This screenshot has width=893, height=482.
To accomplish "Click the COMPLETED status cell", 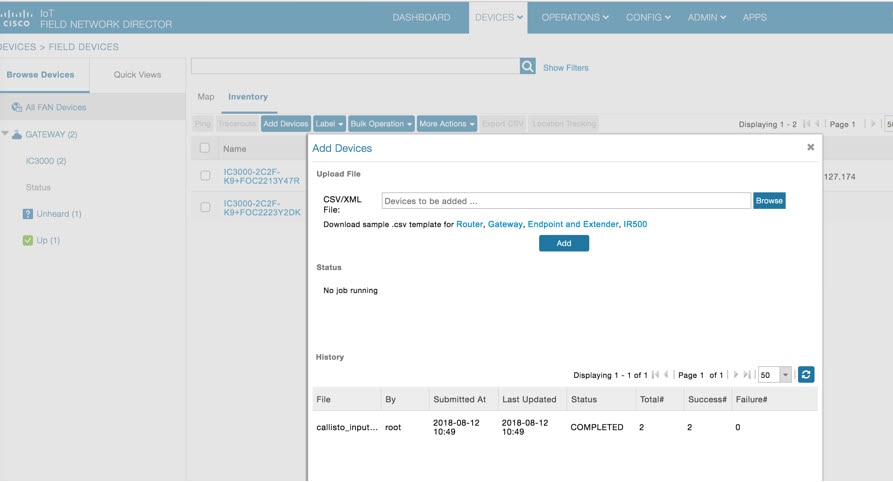I will 597,427.
